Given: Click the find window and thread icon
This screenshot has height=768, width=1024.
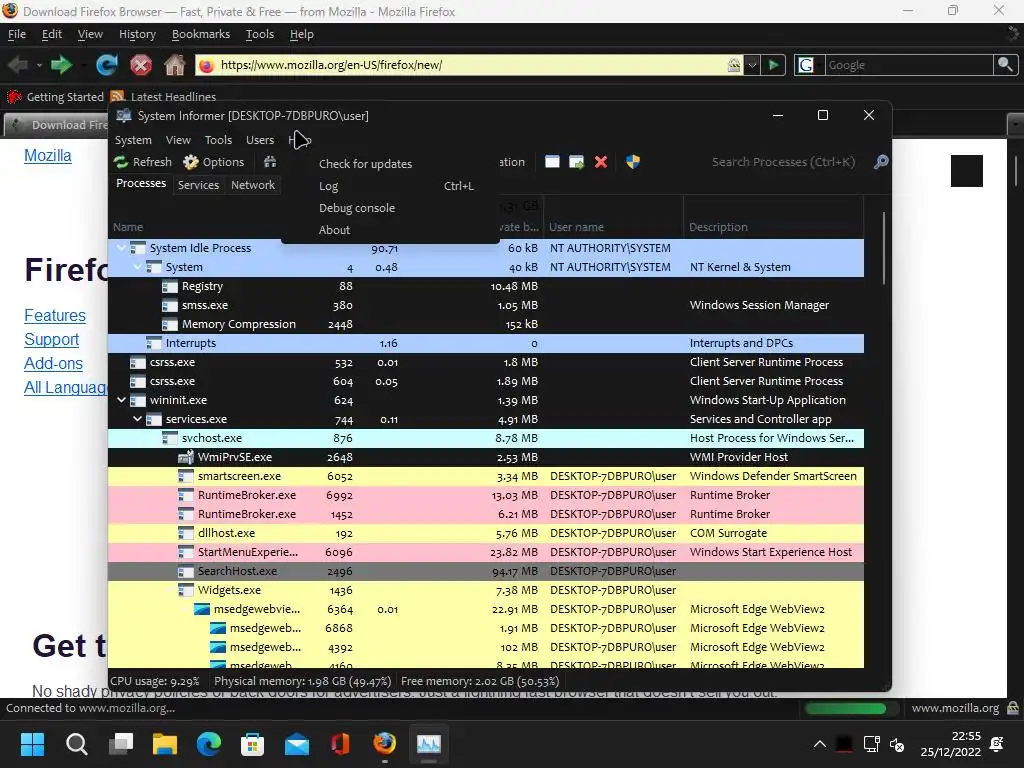Looking at the screenshot, I should point(577,162).
